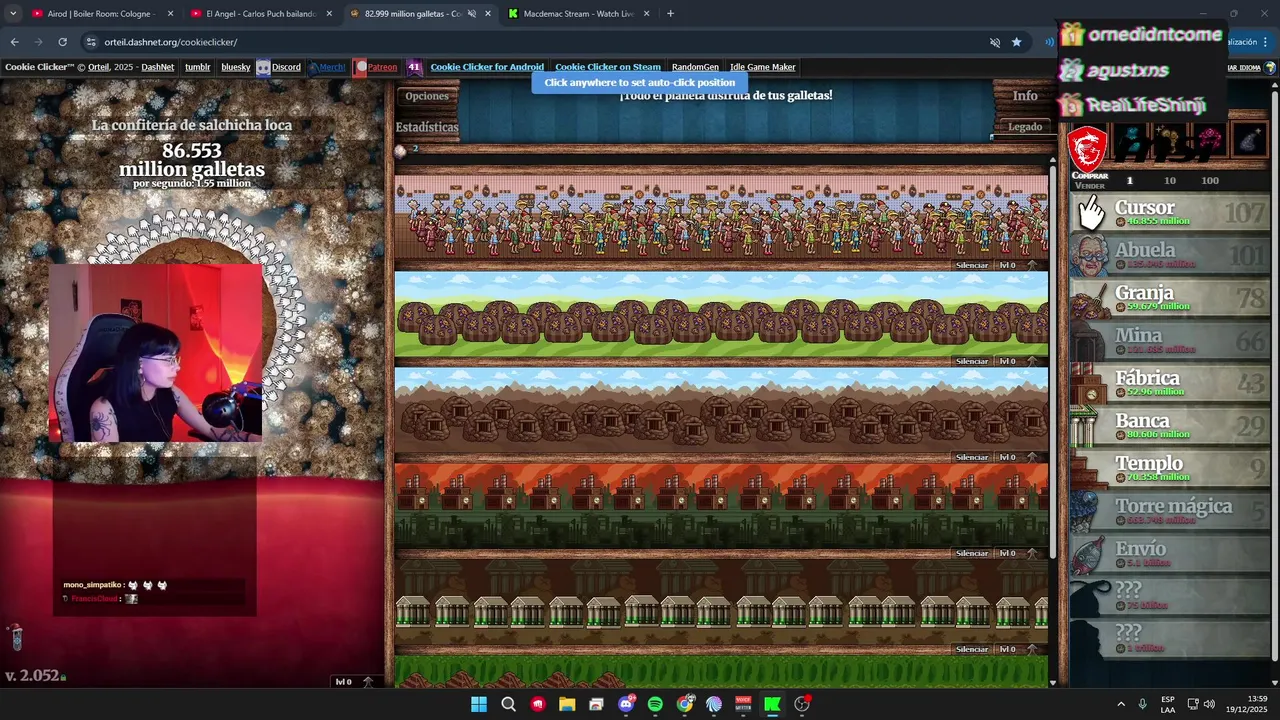Open the RandomGen link

click(695, 67)
